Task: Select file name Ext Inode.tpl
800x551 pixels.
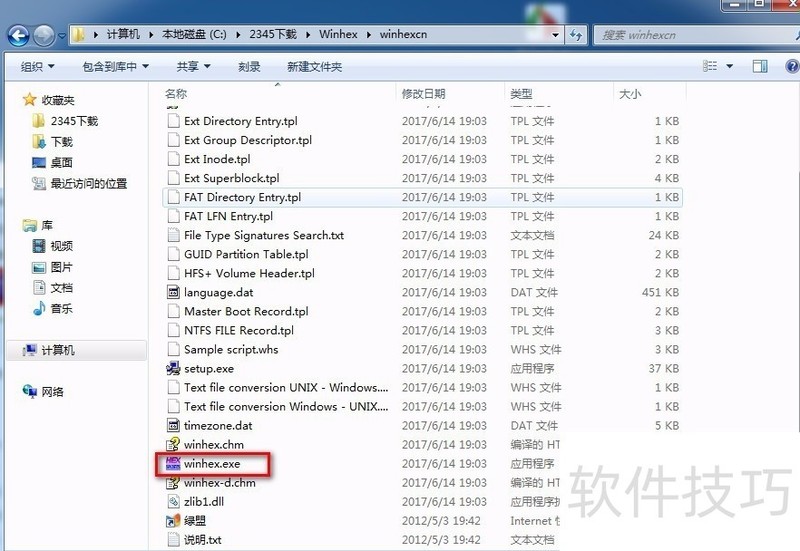Action: coord(217,159)
